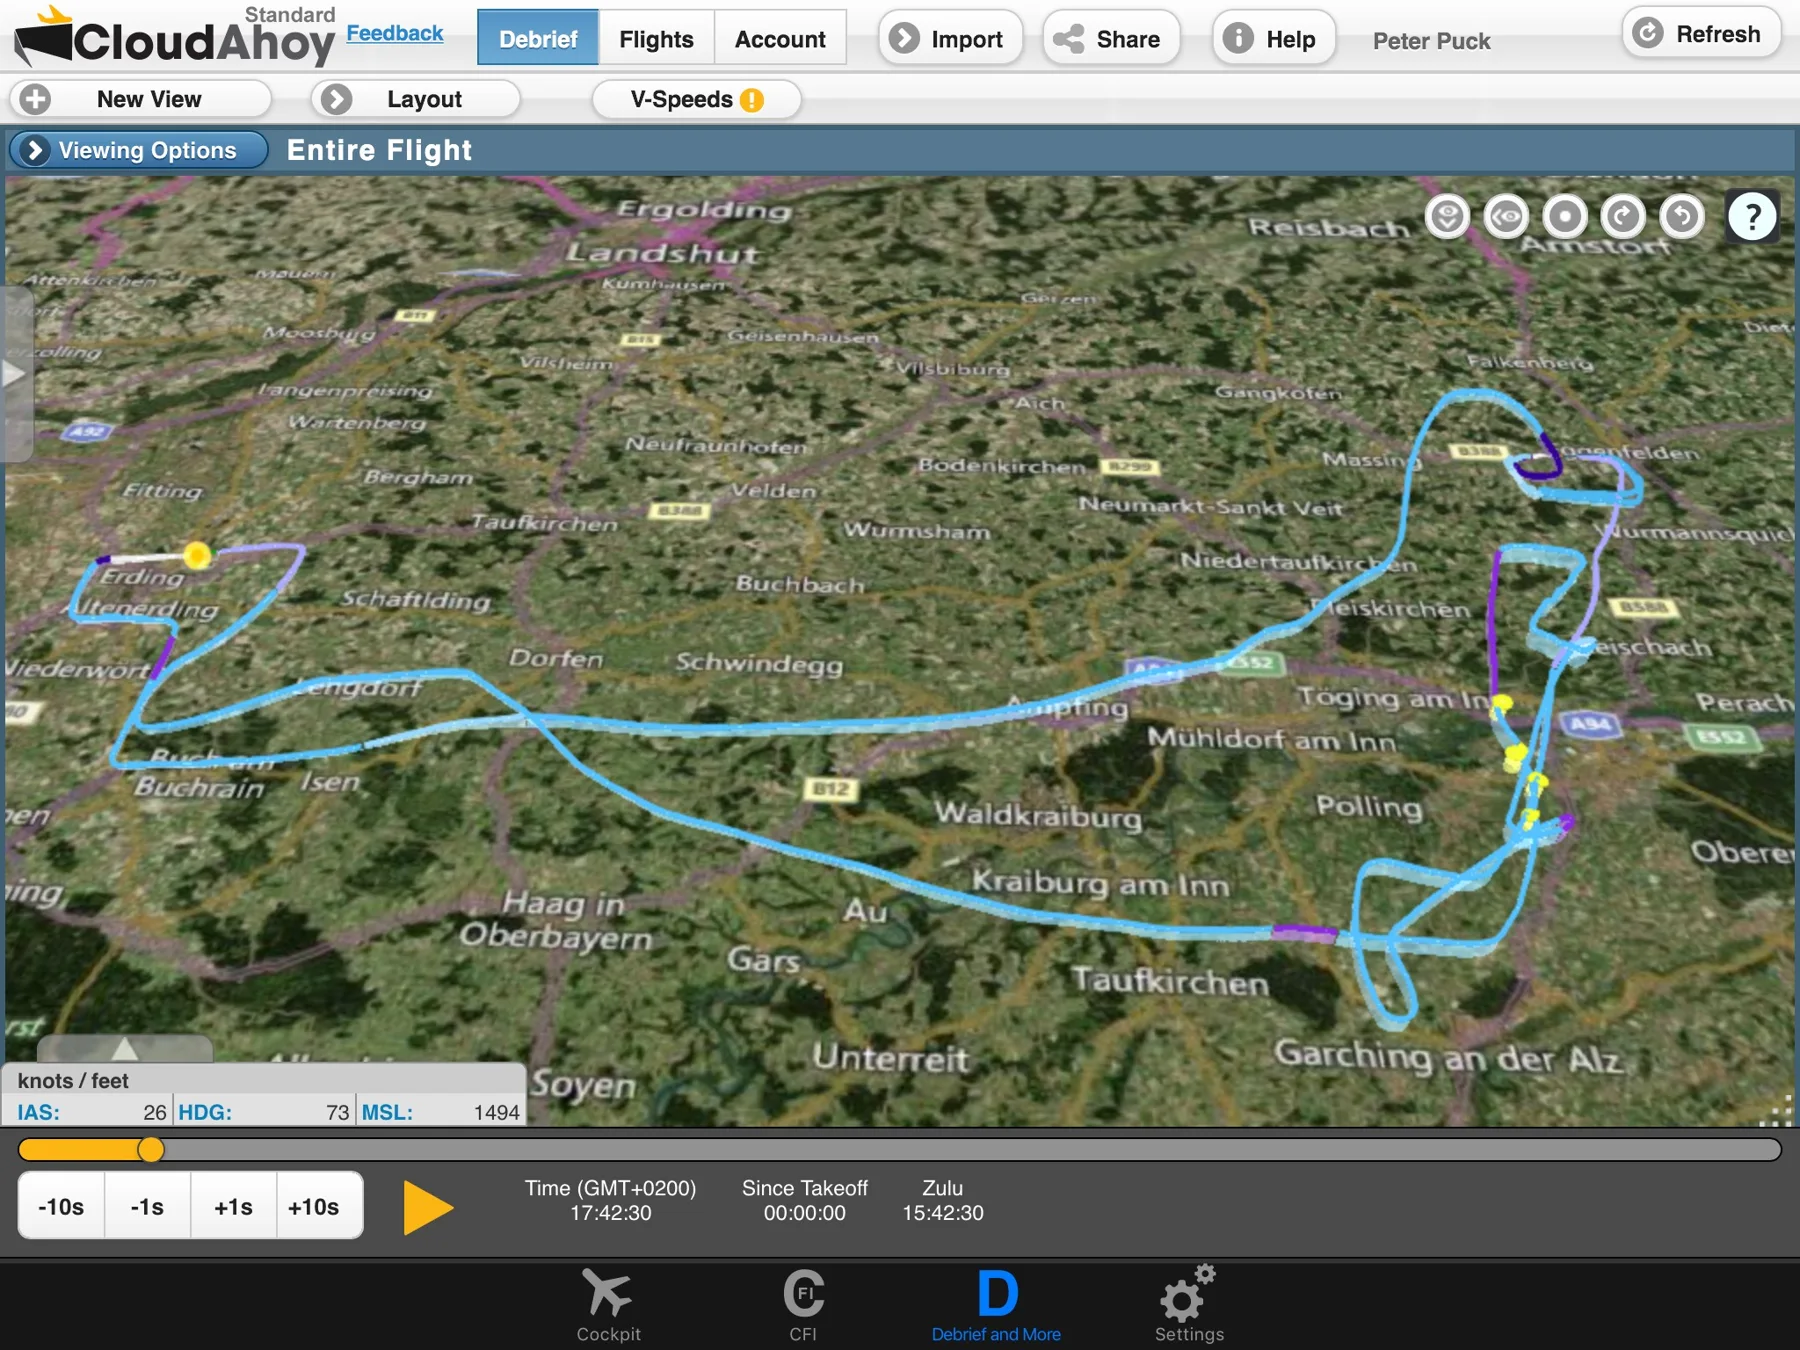
Task: Expand the Viewing Options panel
Action: 139,150
